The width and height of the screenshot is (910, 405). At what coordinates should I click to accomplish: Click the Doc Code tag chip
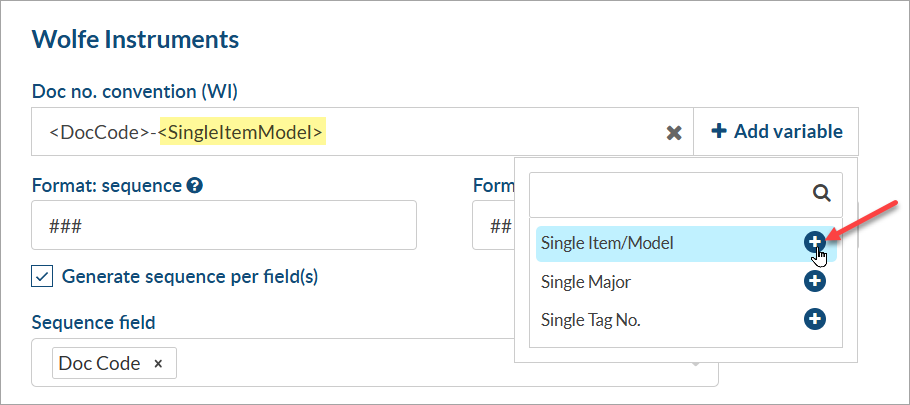(100, 364)
